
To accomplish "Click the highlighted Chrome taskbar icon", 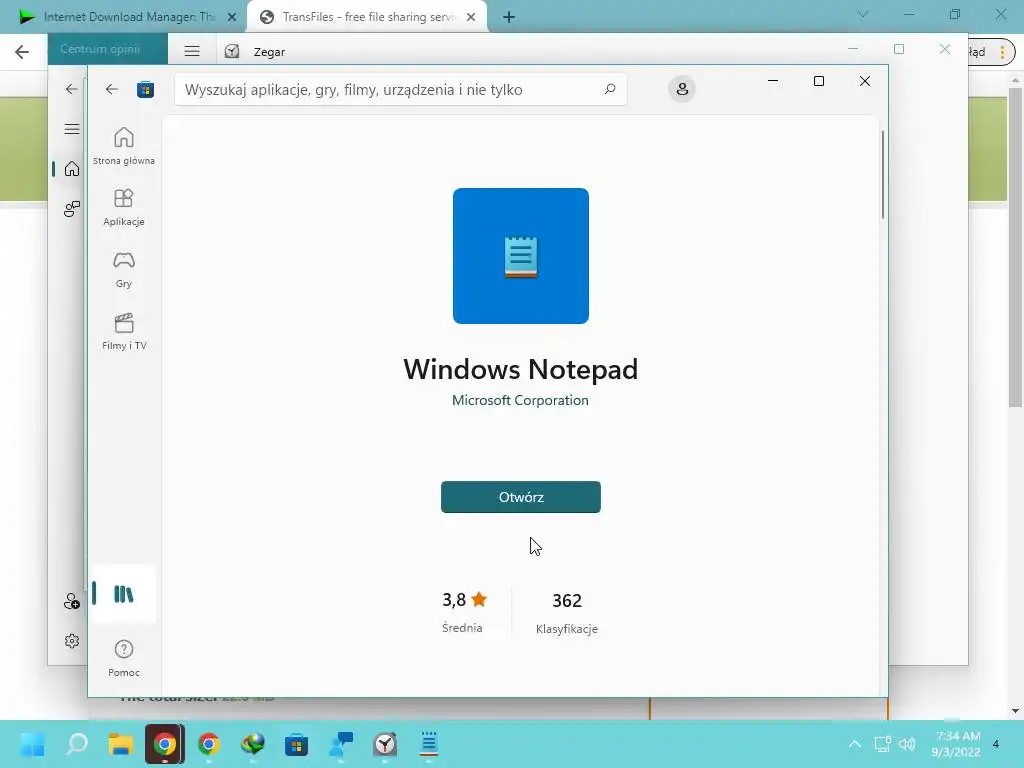I will 165,744.
